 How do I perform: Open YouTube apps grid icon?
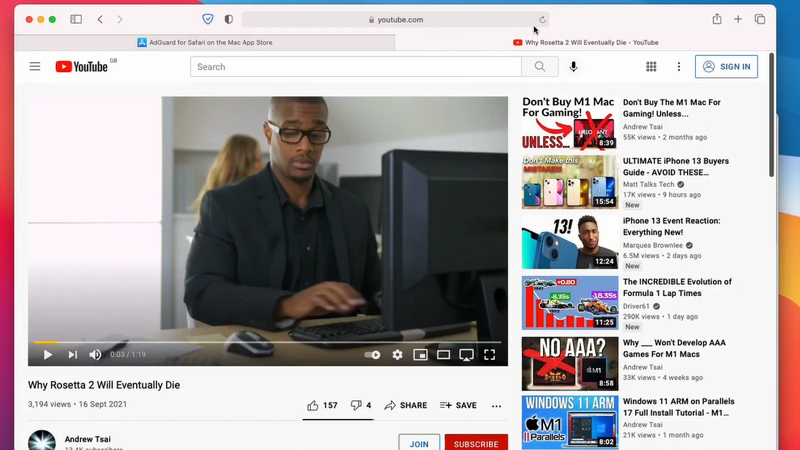tap(651, 66)
